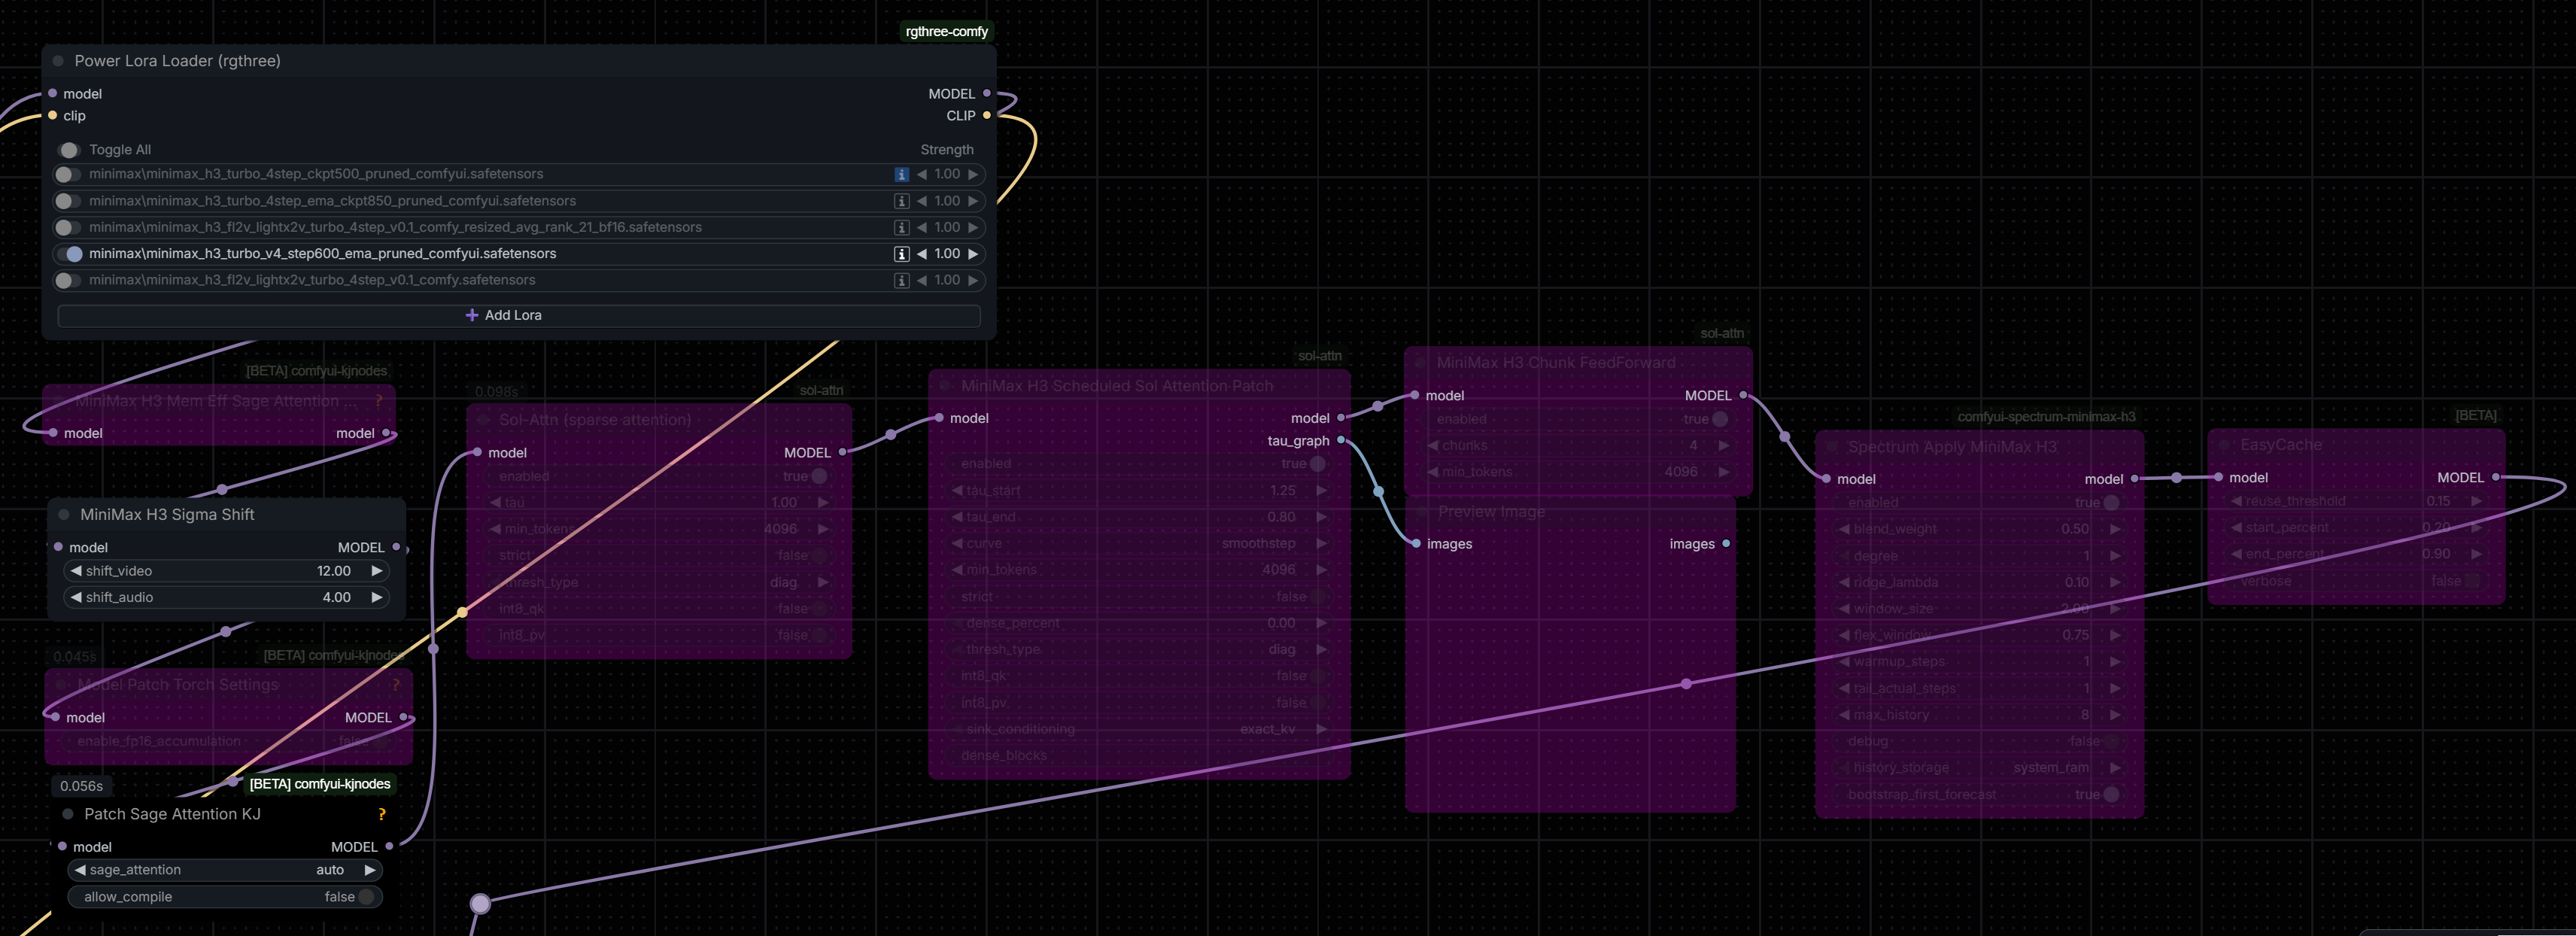Increase strength of turbo_4step_ckpt500 lora
This screenshot has width=2576, height=936.
[973, 174]
